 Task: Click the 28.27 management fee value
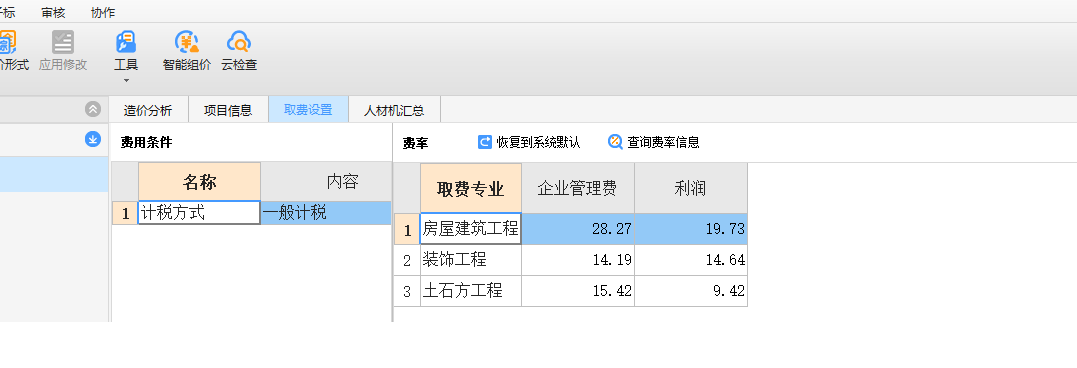[x=578, y=229]
